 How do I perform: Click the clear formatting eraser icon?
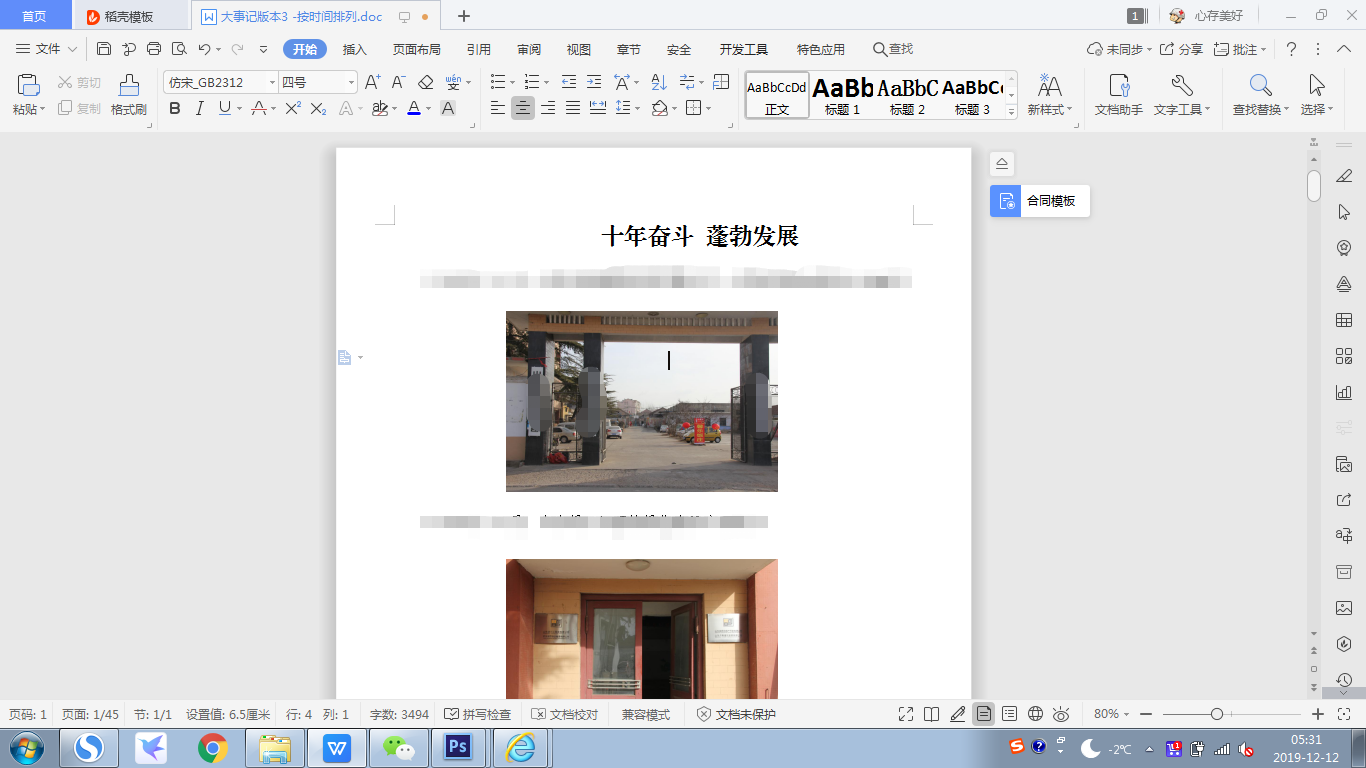pos(426,82)
